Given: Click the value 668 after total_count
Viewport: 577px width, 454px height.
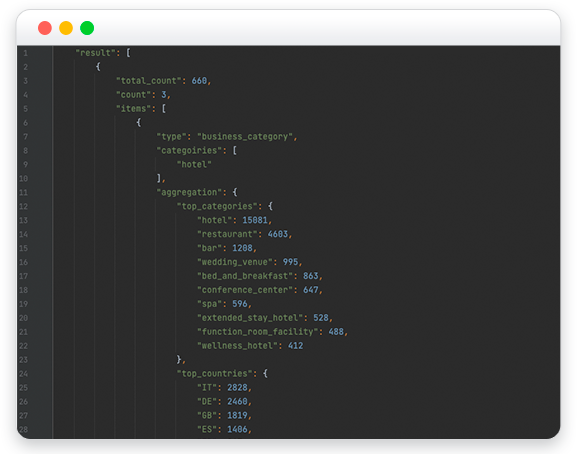Looking at the screenshot, I should coord(199,81).
